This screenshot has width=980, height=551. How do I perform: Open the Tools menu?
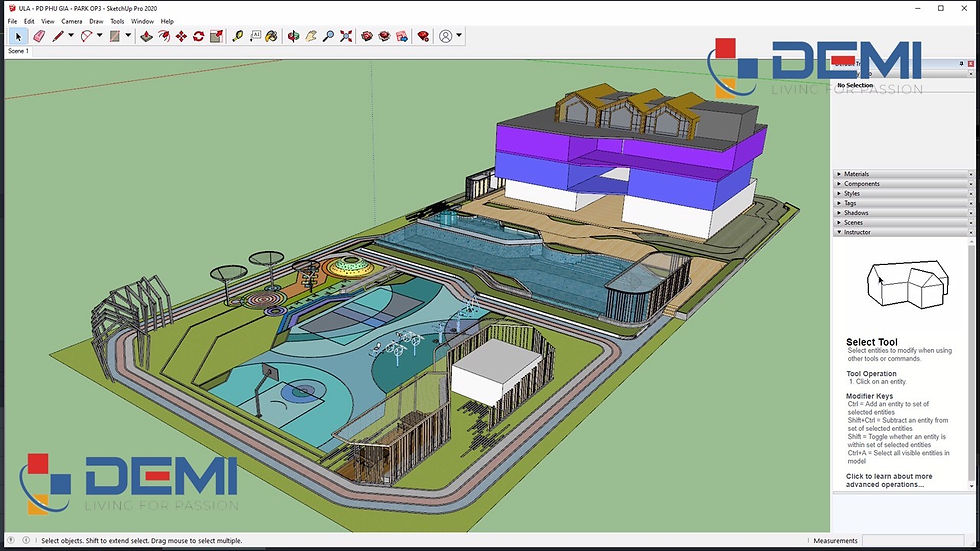click(117, 21)
